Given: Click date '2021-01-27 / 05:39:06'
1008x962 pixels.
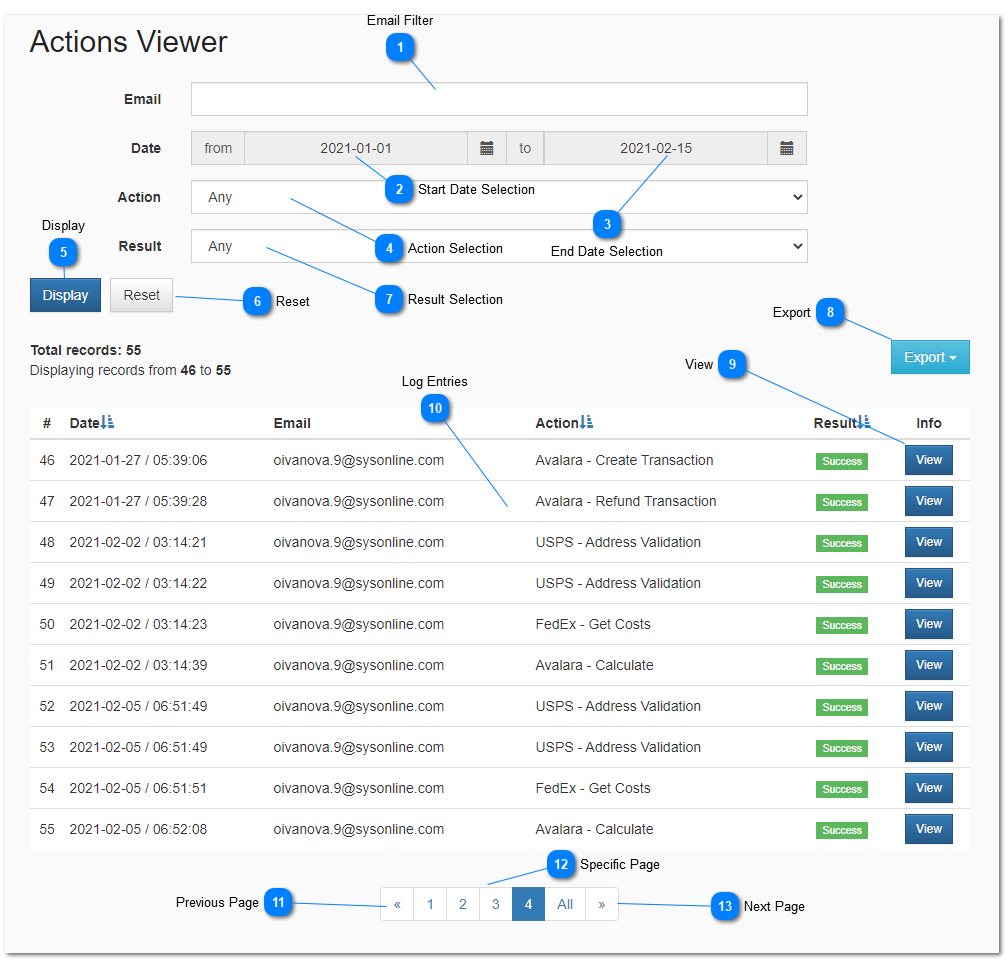Looking at the screenshot, I should coord(138,460).
